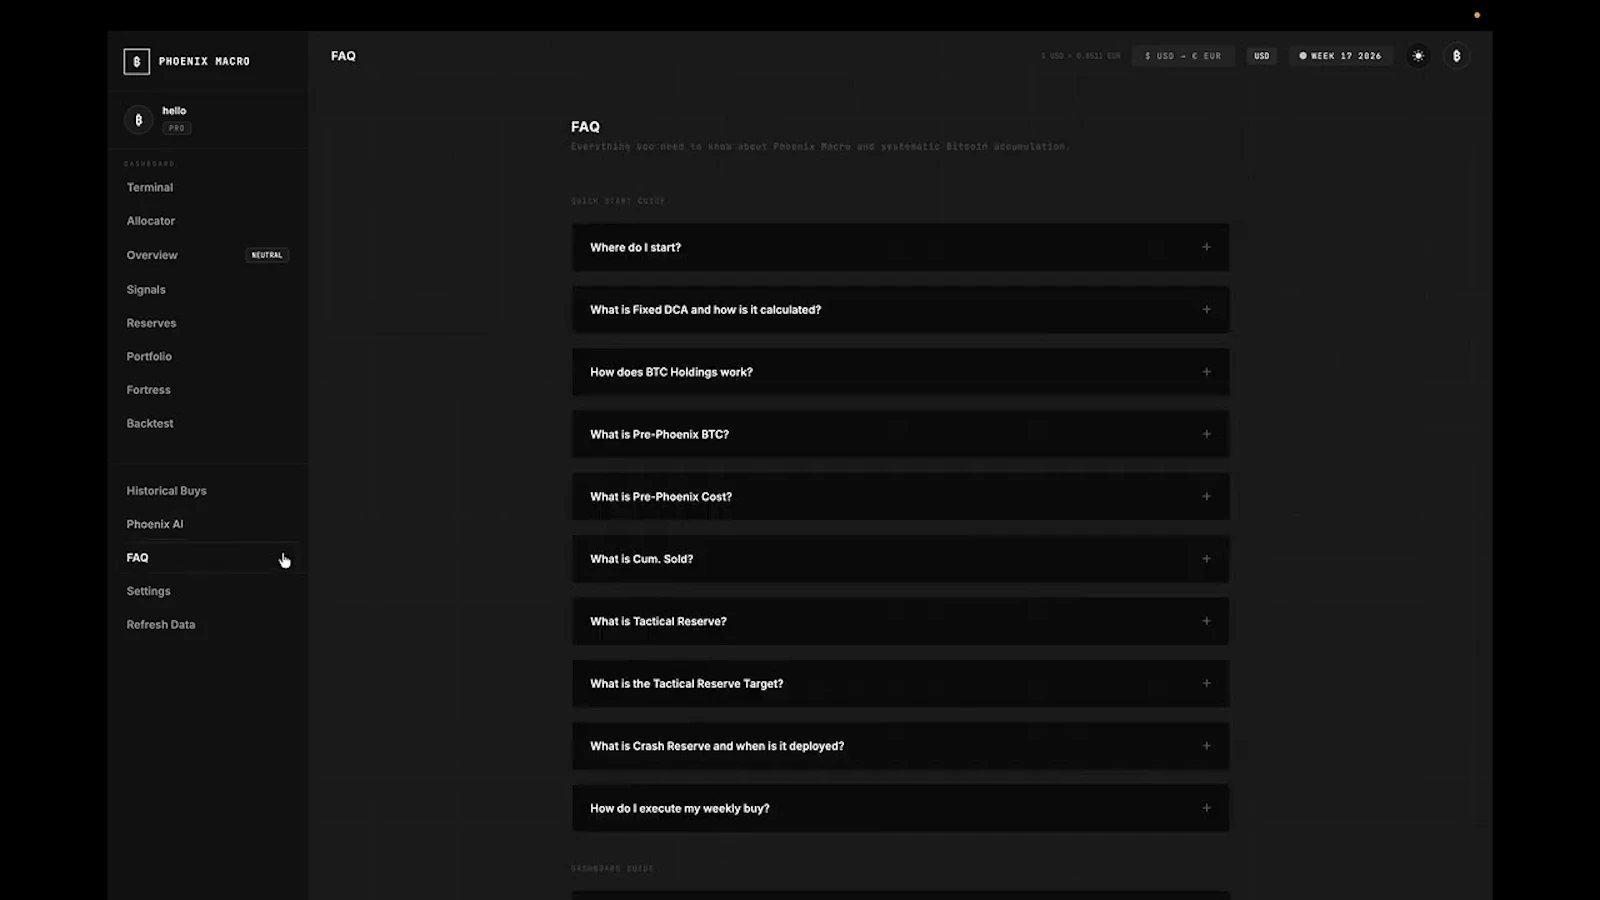Expand What is Cum. Sold question
Screen dimensions: 1600x900
pyautogui.click(x=900, y=559)
